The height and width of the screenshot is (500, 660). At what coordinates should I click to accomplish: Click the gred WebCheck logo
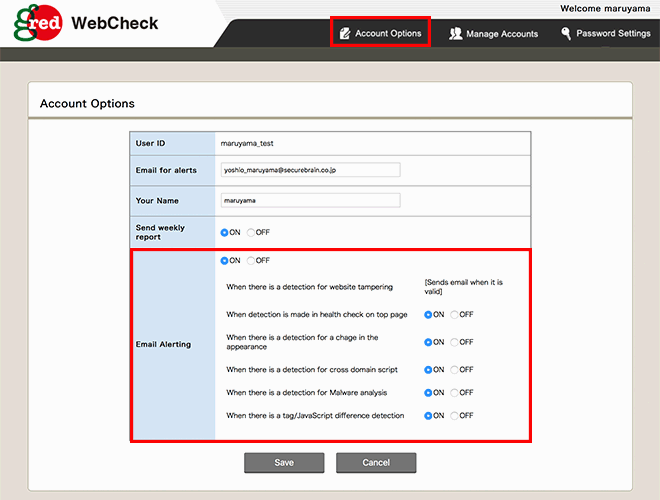pyautogui.click(x=86, y=24)
